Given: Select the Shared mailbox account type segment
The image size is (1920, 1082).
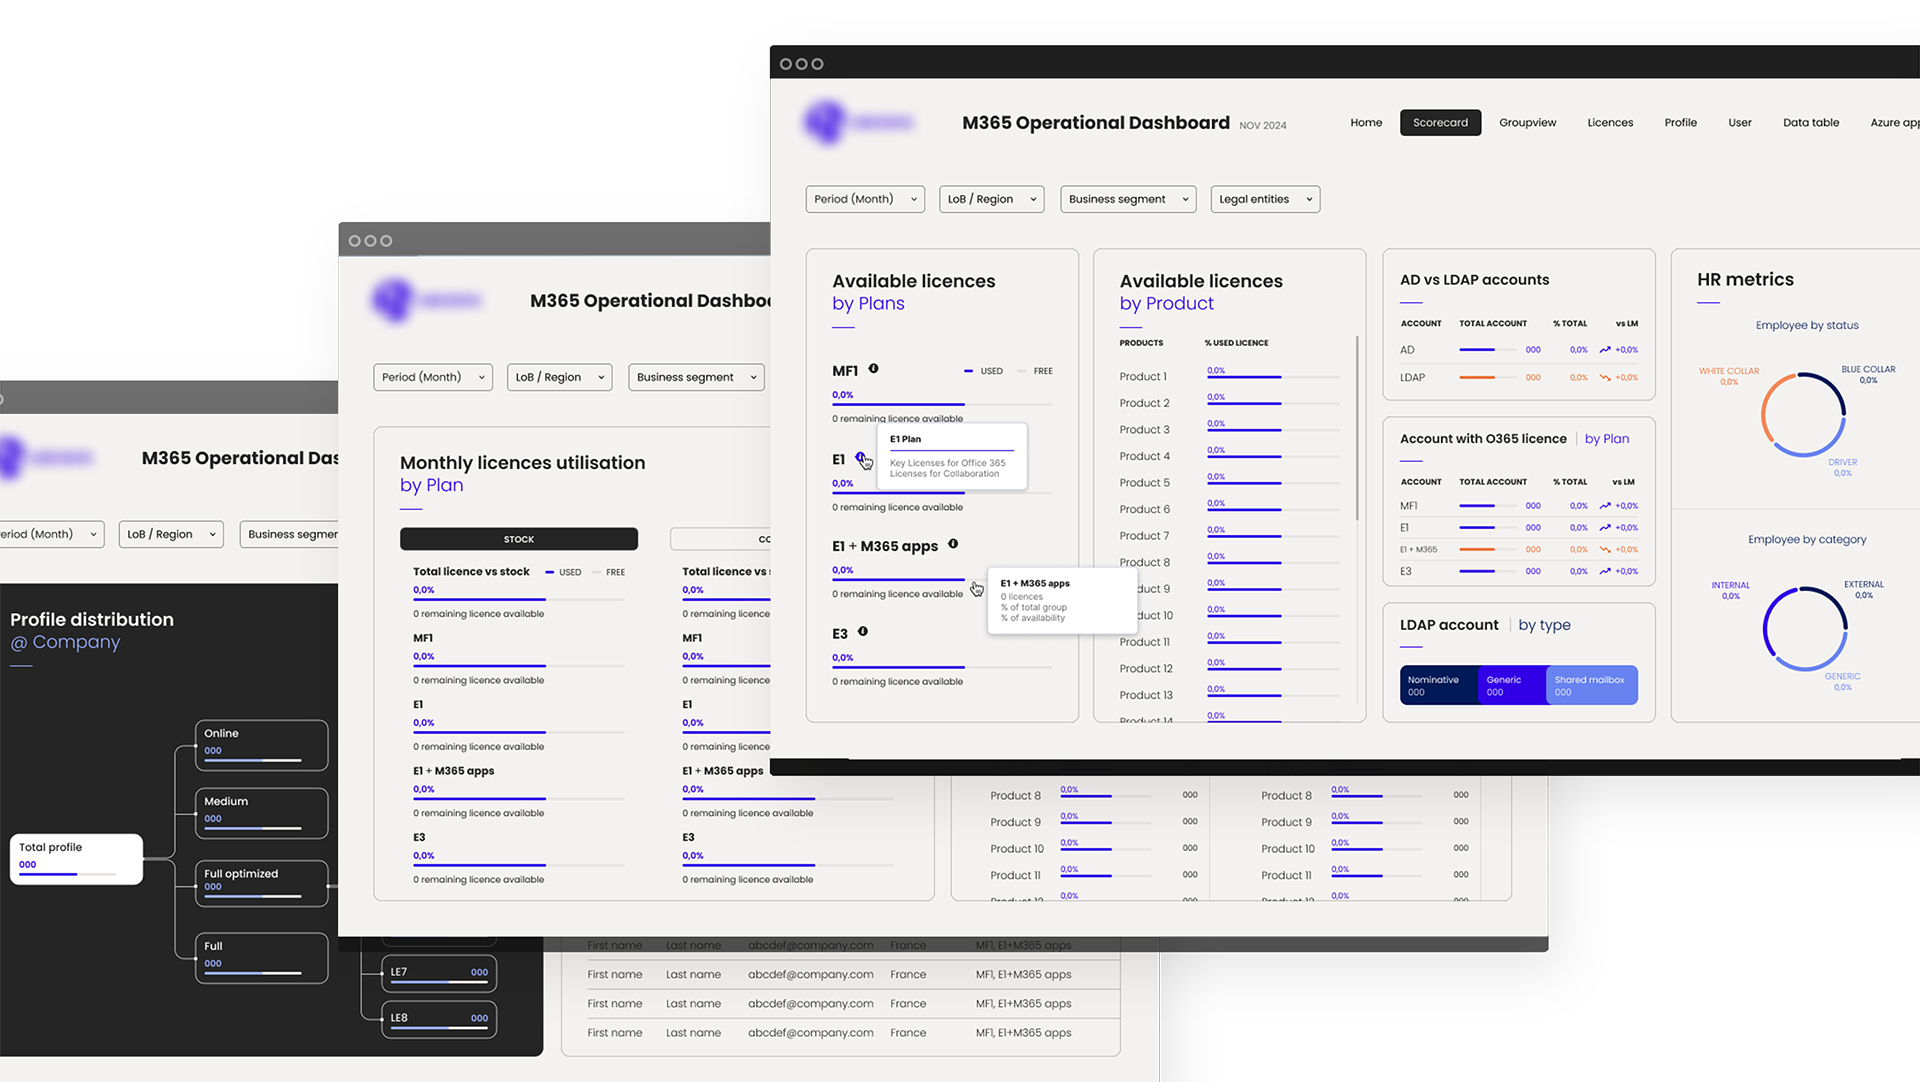Looking at the screenshot, I should point(1591,685).
